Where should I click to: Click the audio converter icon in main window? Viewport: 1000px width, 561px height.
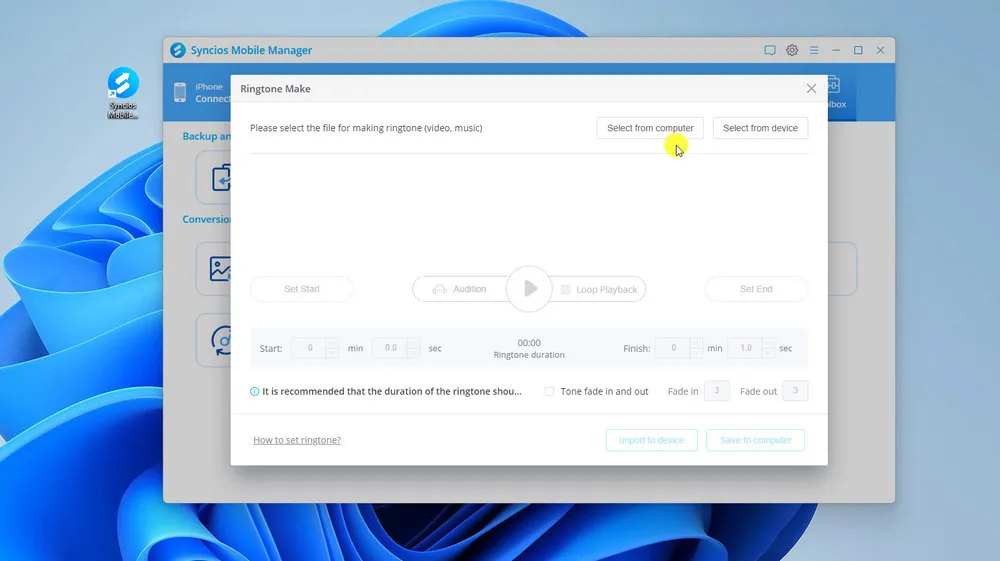click(222, 340)
